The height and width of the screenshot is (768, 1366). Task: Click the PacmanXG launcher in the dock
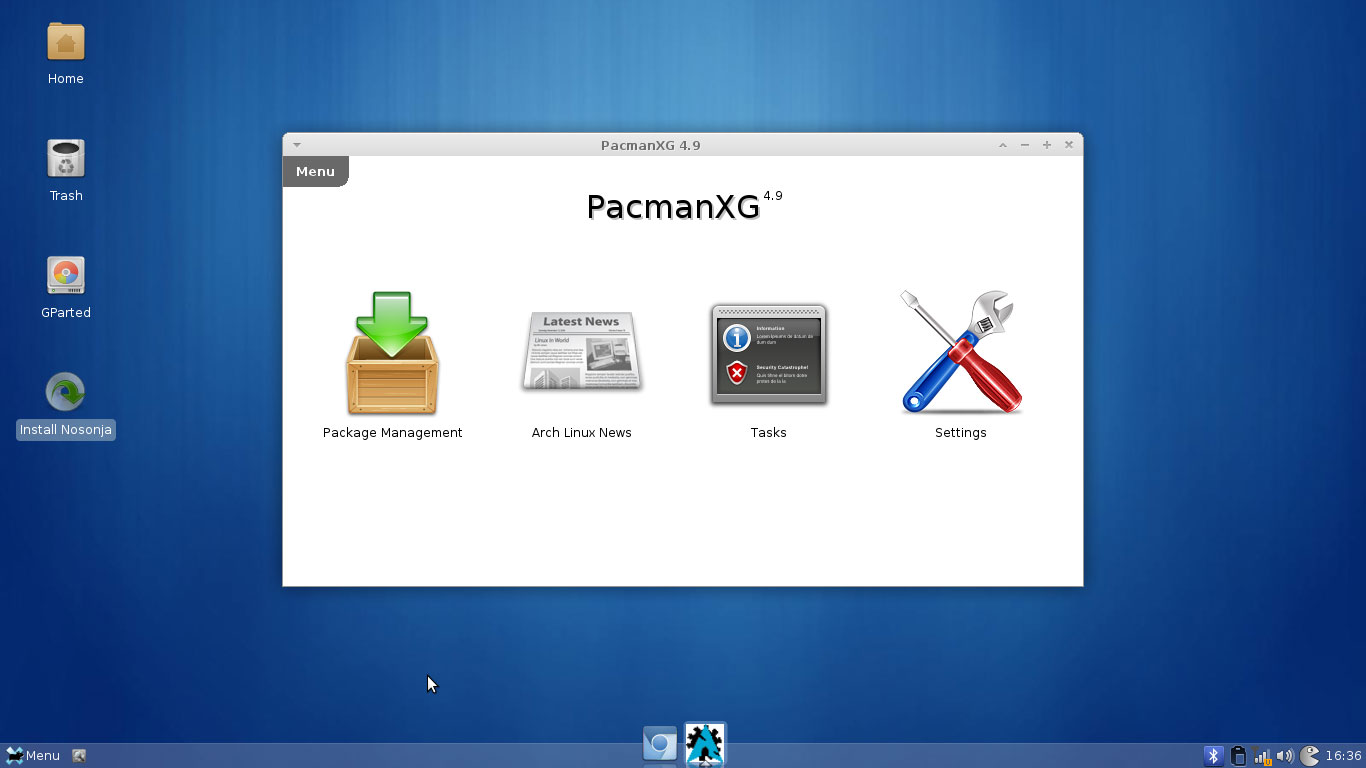(x=705, y=745)
